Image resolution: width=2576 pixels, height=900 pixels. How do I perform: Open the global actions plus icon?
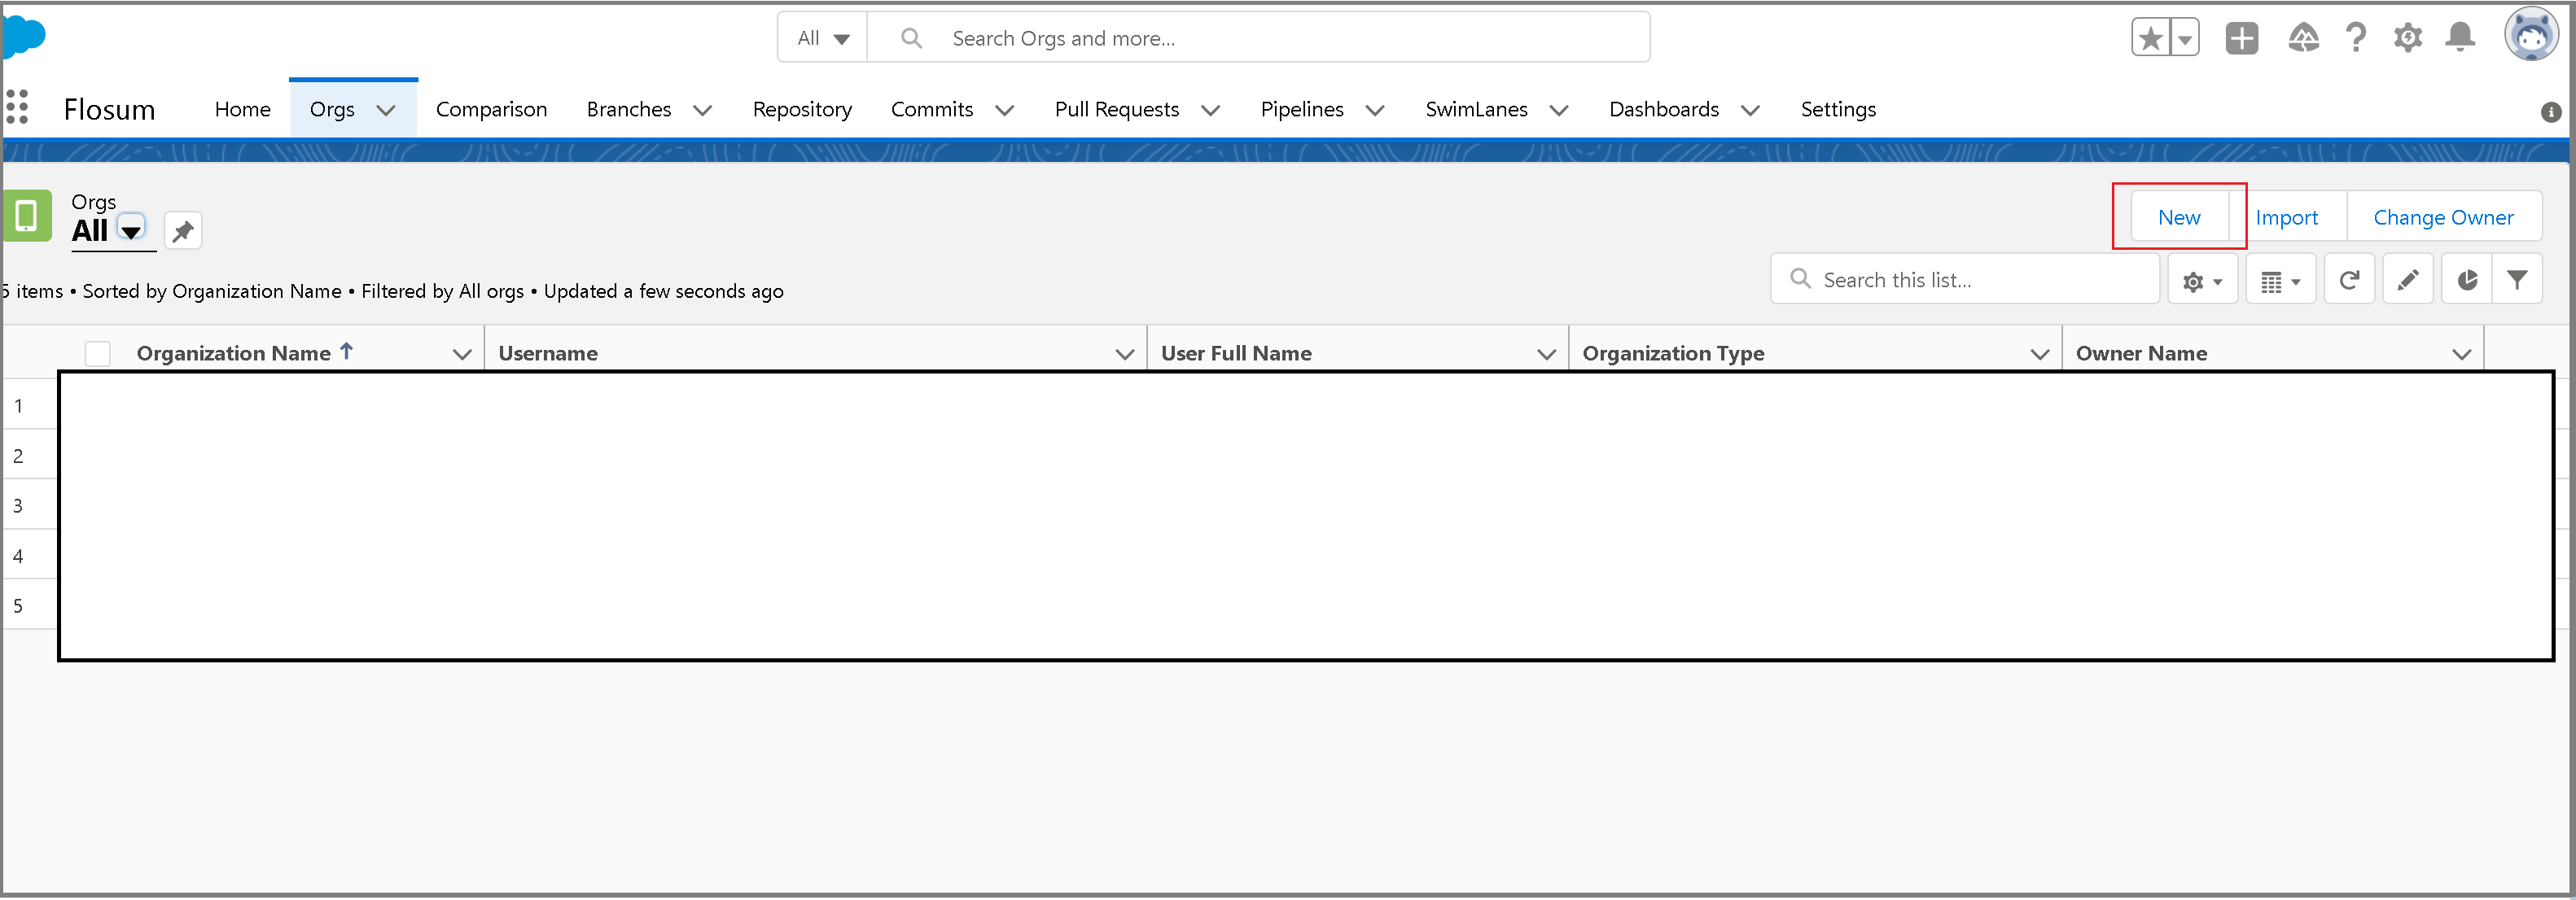[2242, 39]
